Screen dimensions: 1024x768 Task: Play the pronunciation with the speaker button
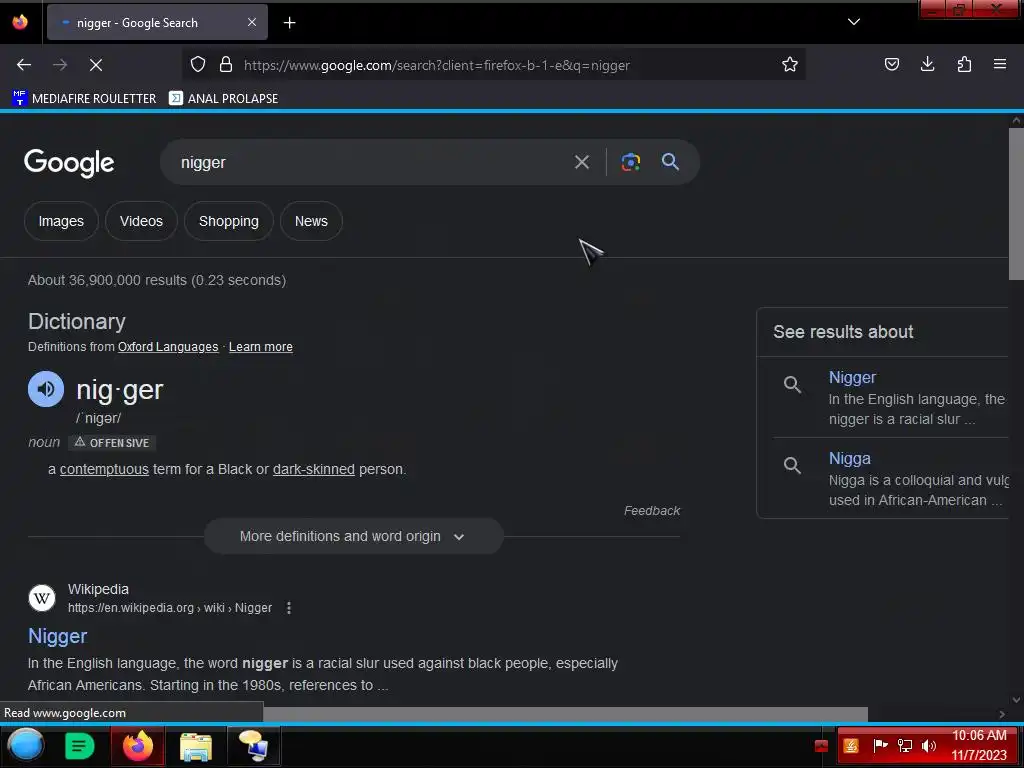[x=46, y=389]
